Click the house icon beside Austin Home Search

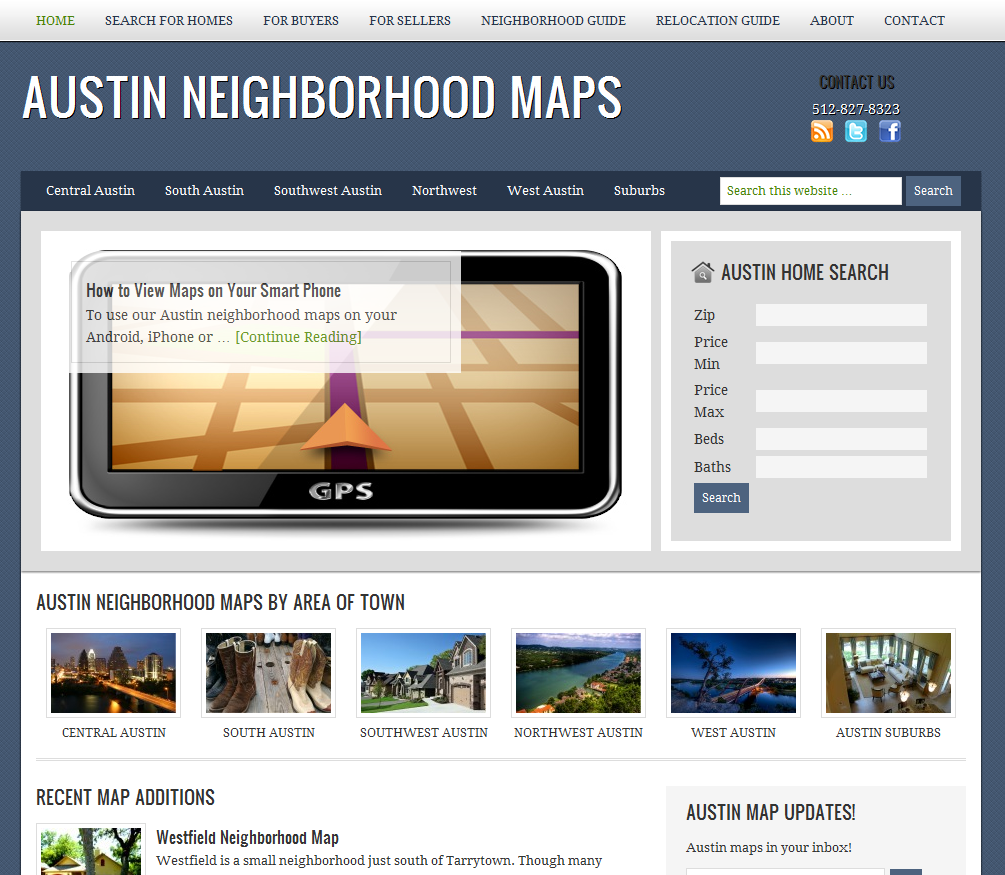click(703, 273)
